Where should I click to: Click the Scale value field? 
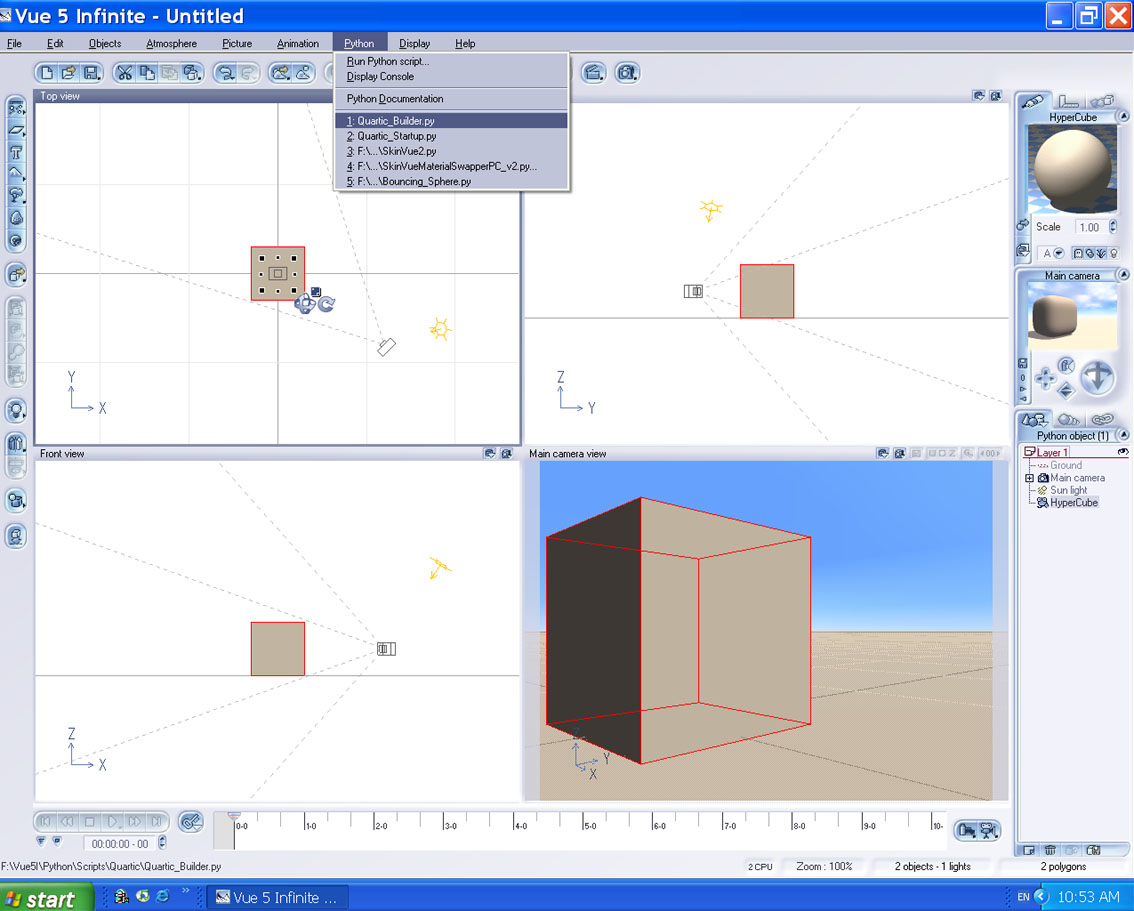[x=1088, y=227]
